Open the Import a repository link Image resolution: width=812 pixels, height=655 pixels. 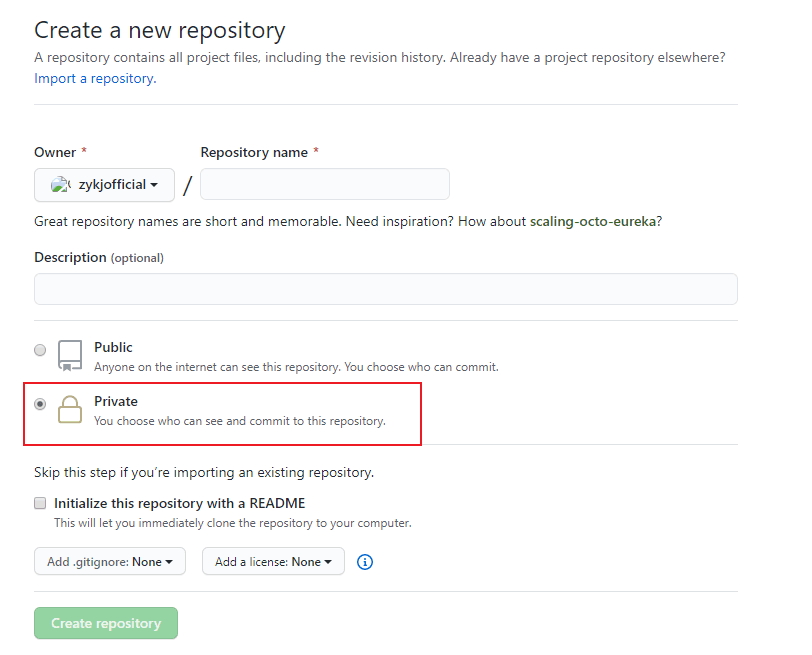point(94,78)
